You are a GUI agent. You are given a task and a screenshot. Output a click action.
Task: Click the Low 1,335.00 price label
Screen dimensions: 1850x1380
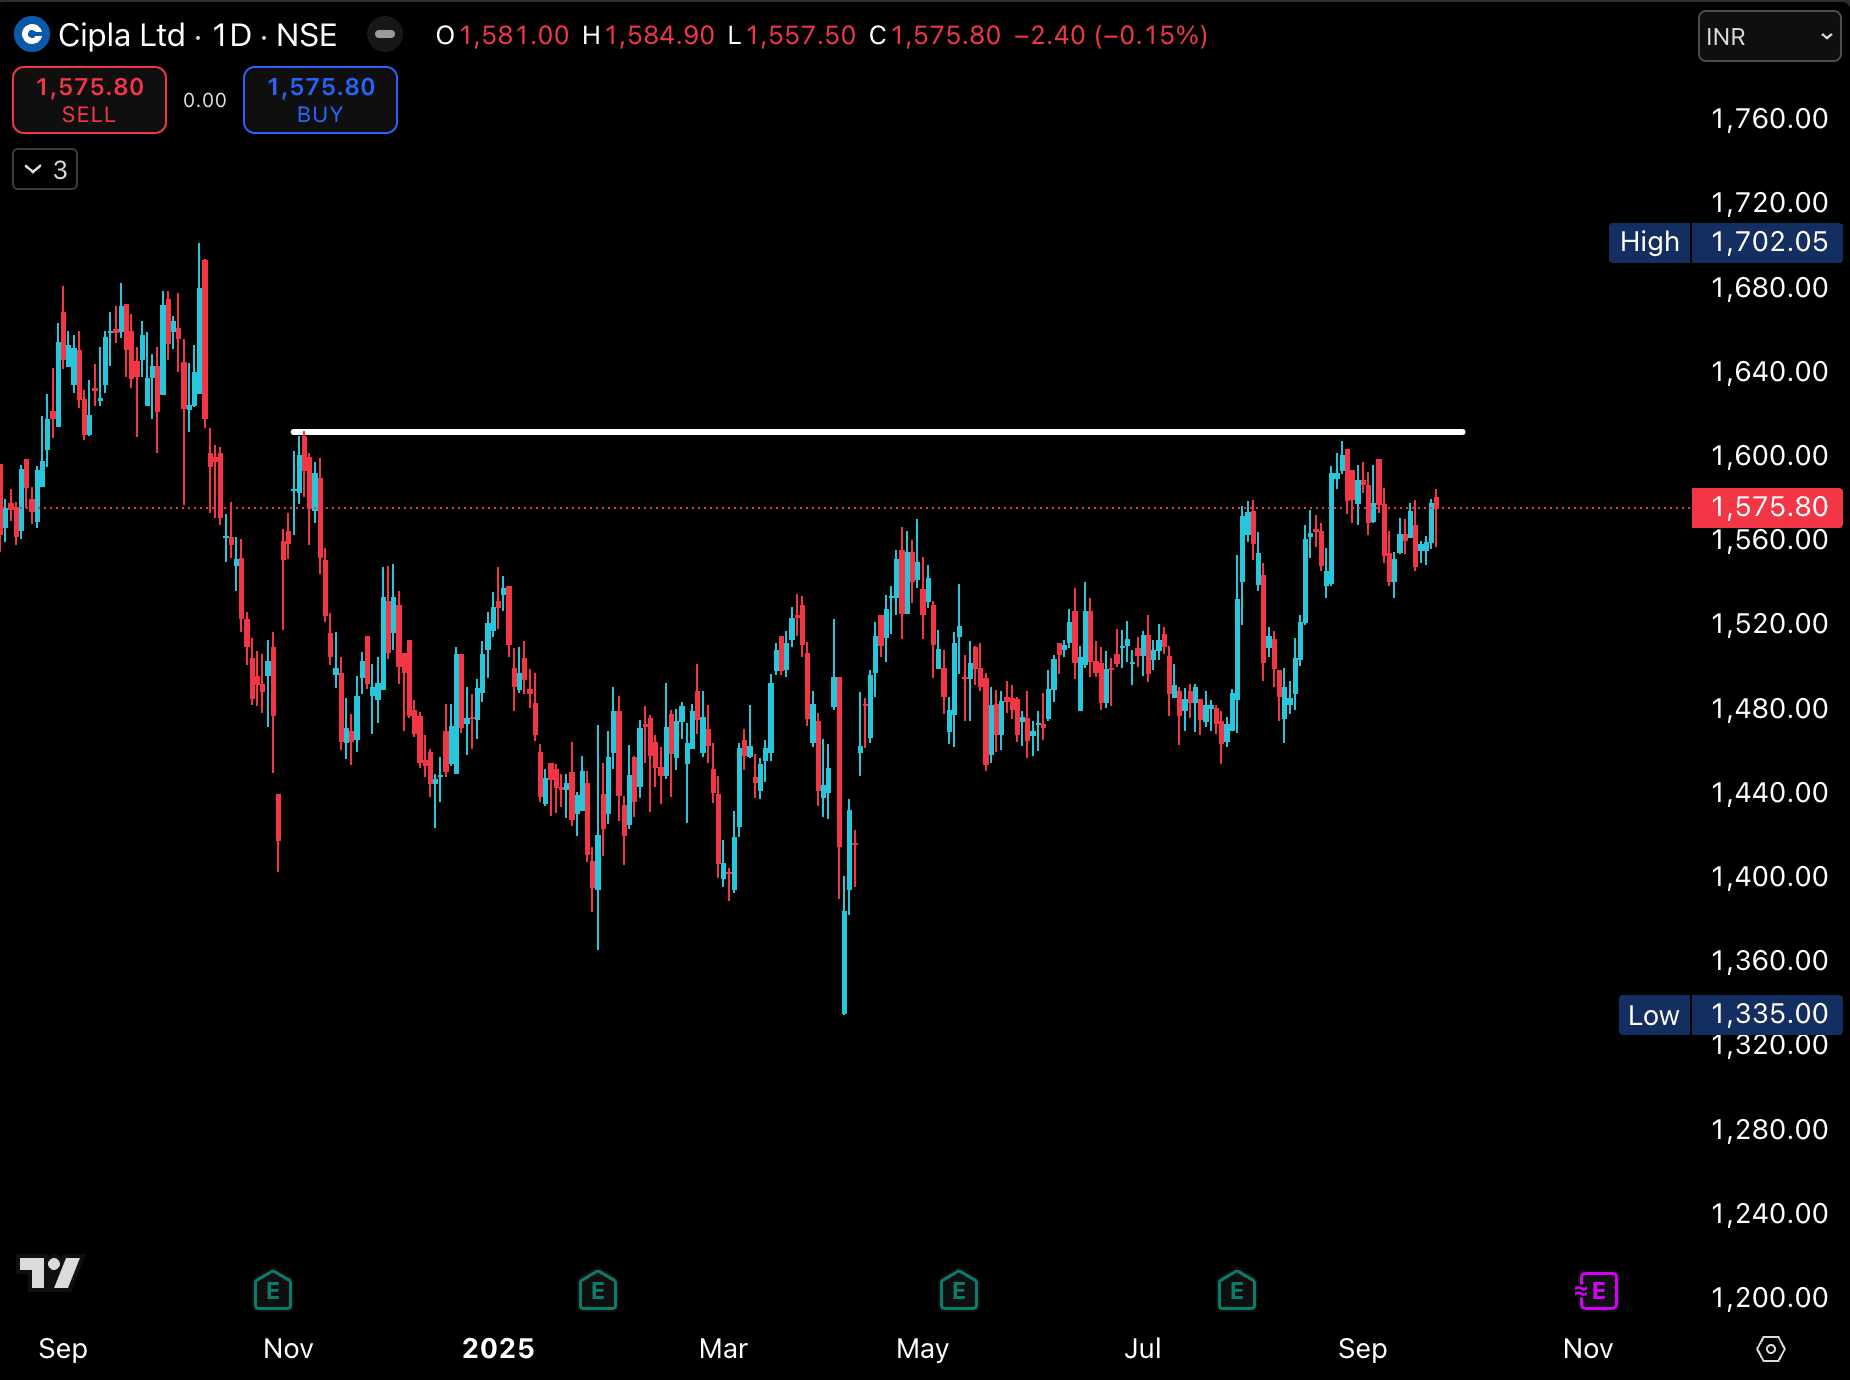1731,1014
